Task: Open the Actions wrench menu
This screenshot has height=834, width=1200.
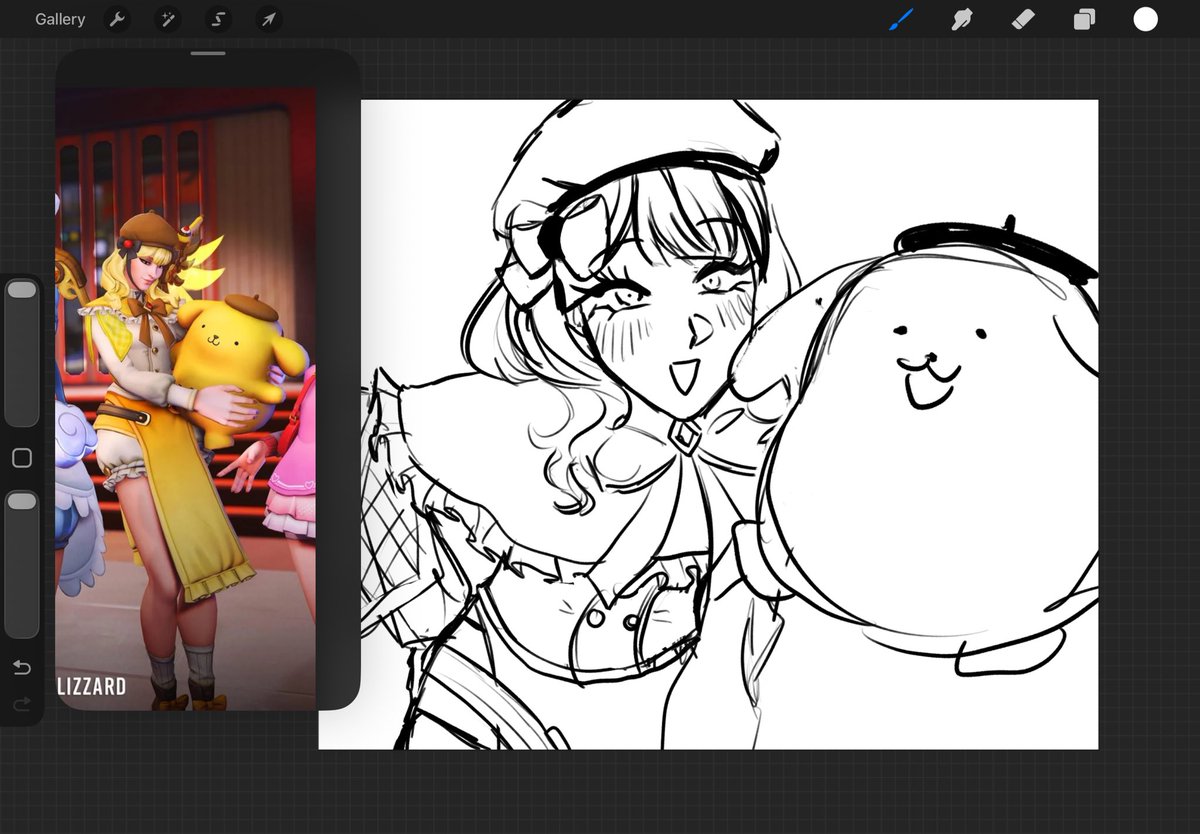Action: tap(118, 19)
